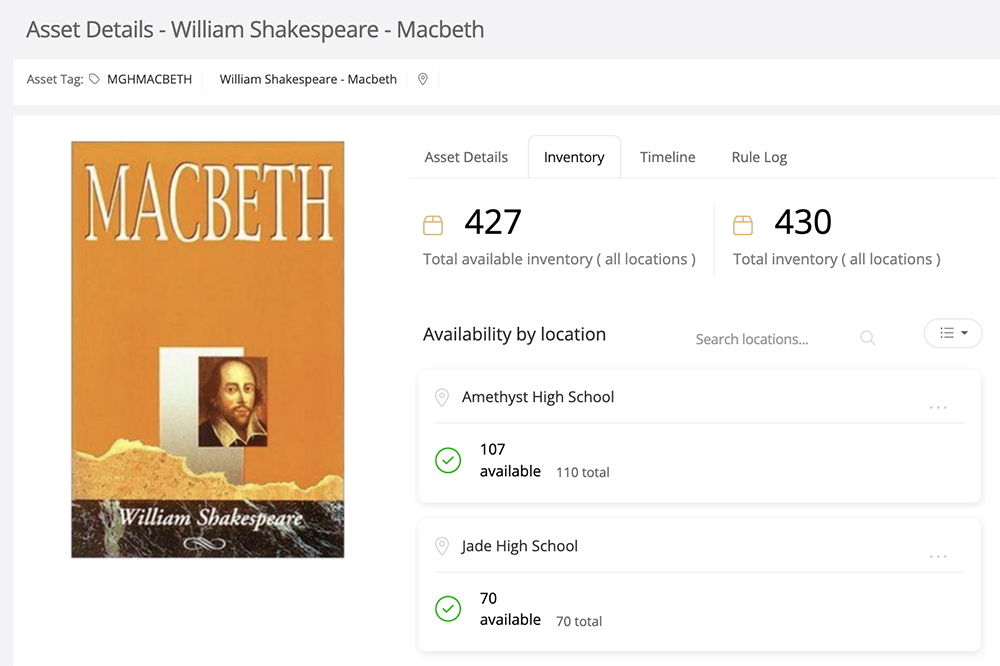This screenshot has width=1000, height=666.
Task: Select the location pin beside Jade High School
Action: 441,546
